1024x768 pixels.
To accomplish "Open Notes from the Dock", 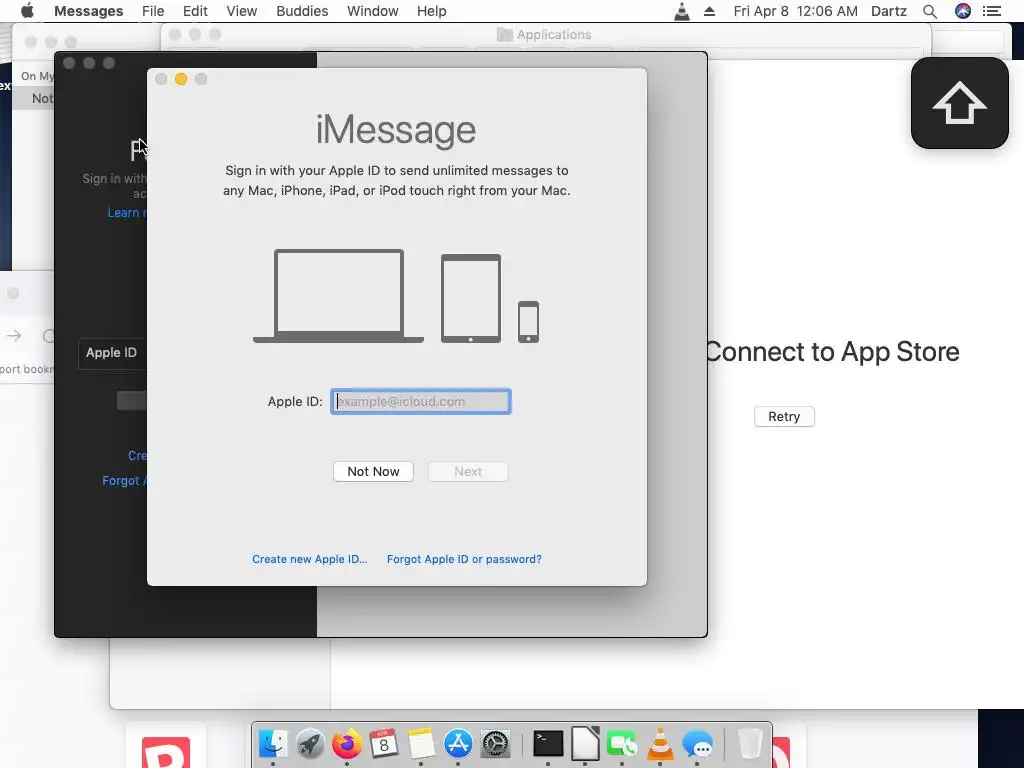I will 421,744.
